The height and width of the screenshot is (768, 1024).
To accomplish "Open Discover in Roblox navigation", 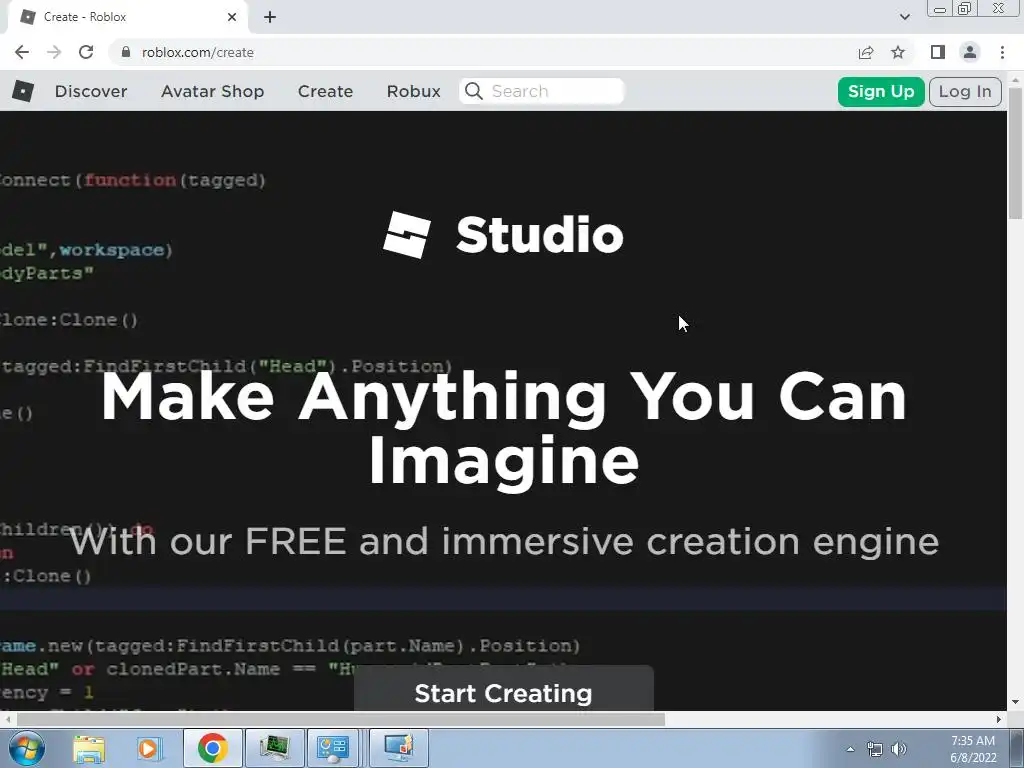I will pyautogui.click(x=91, y=91).
